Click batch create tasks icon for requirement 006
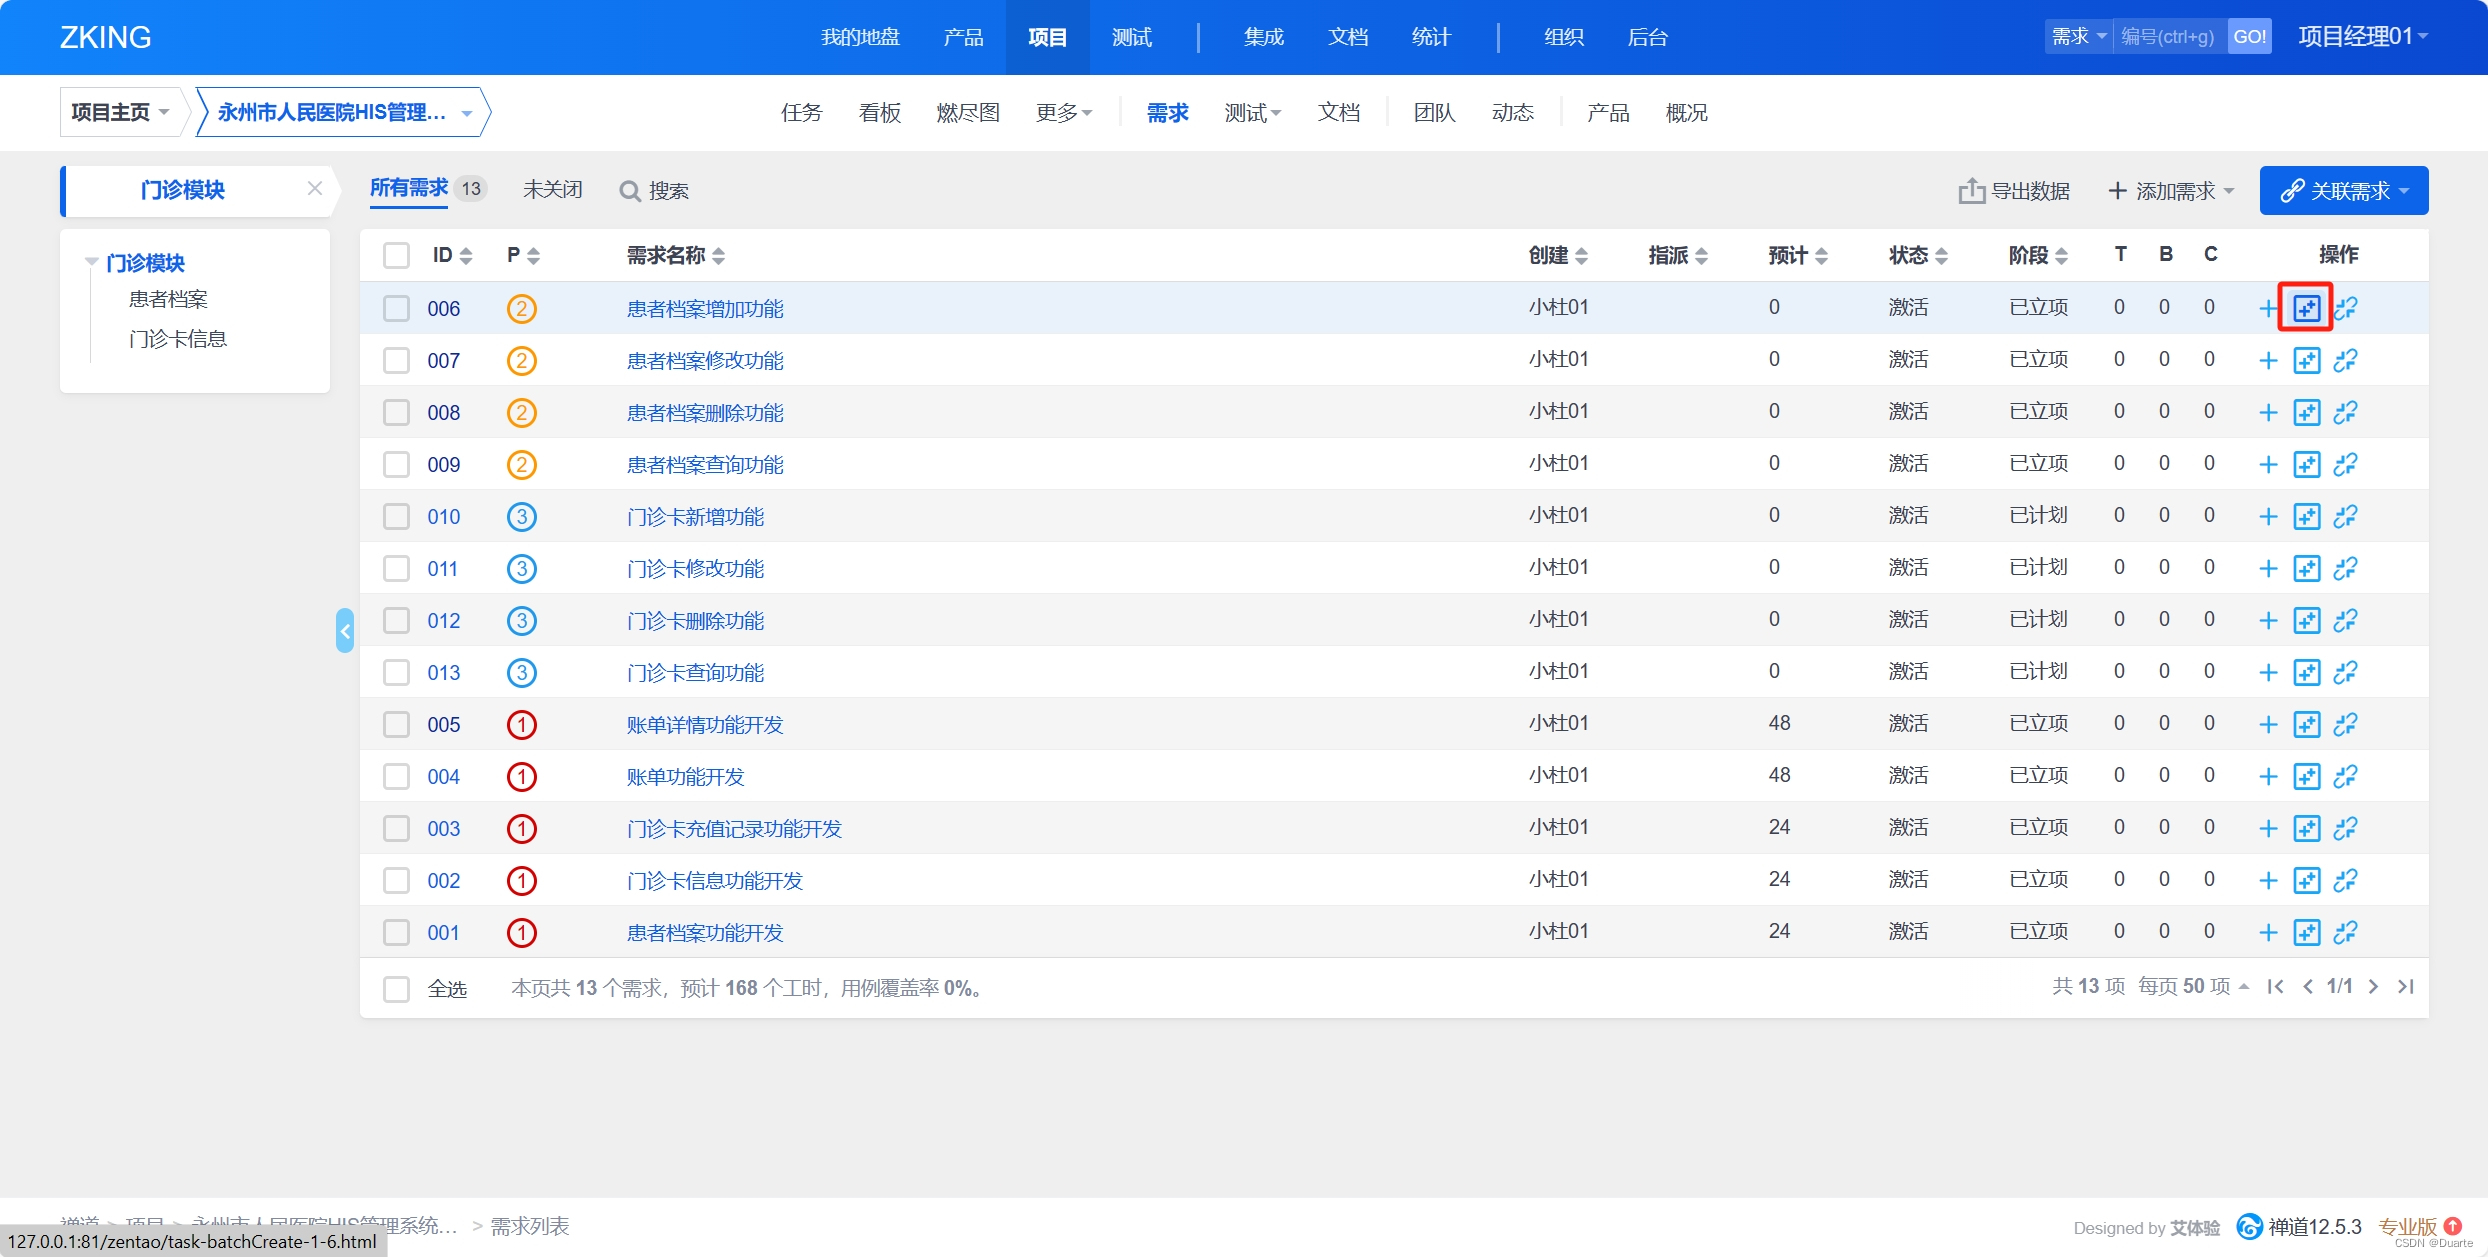 click(x=2306, y=308)
